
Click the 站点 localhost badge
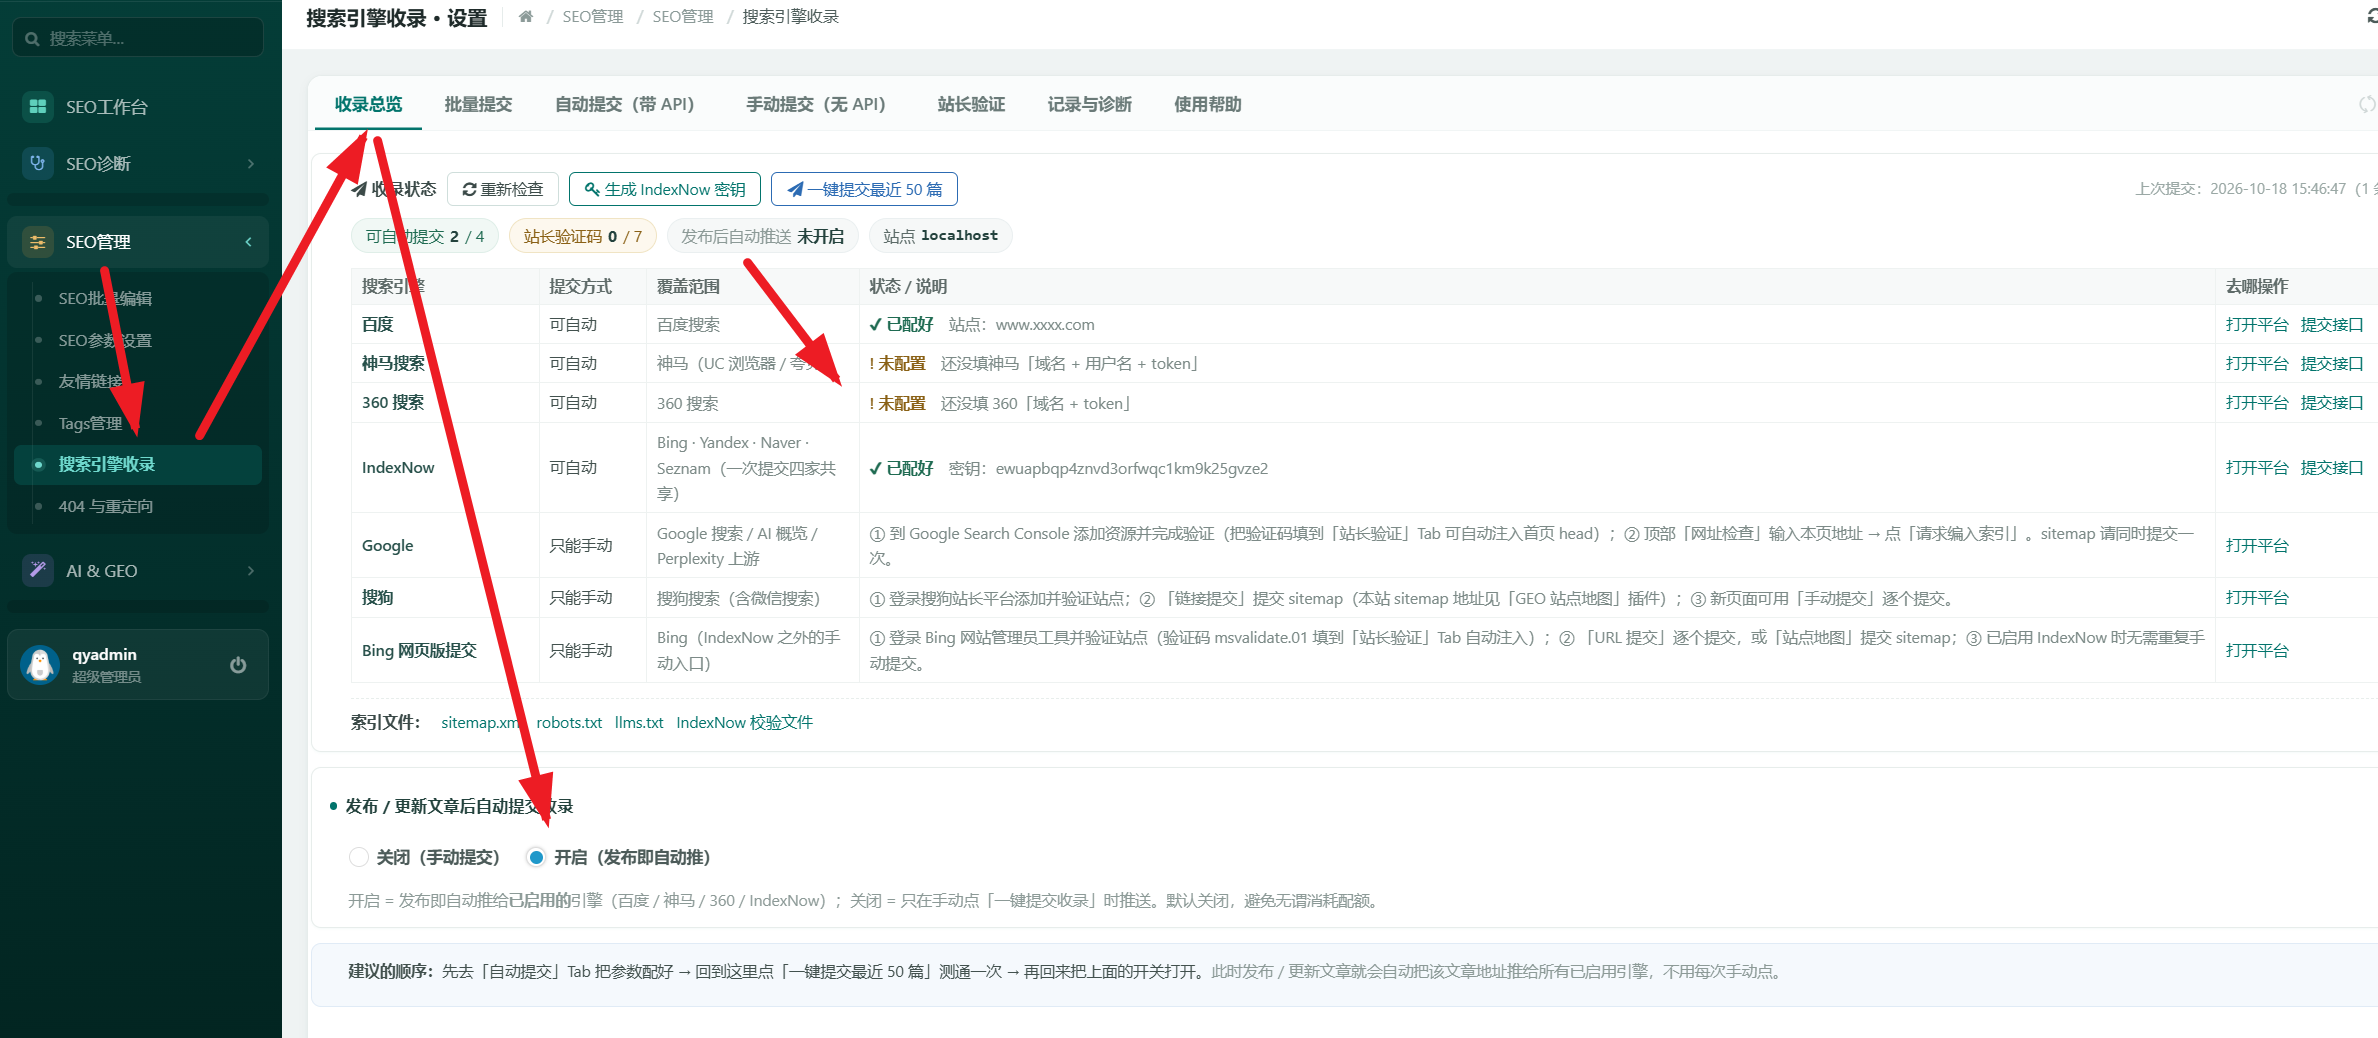tap(940, 236)
